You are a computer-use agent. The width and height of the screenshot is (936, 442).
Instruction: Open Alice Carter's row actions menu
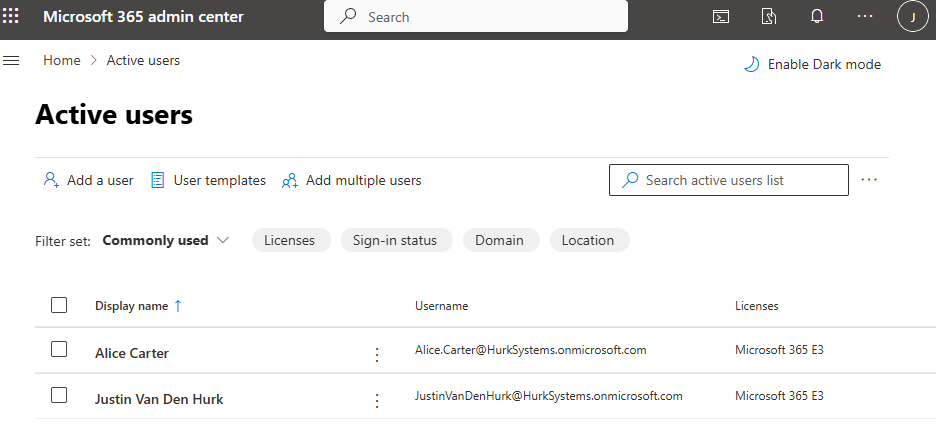click(377, 355)
